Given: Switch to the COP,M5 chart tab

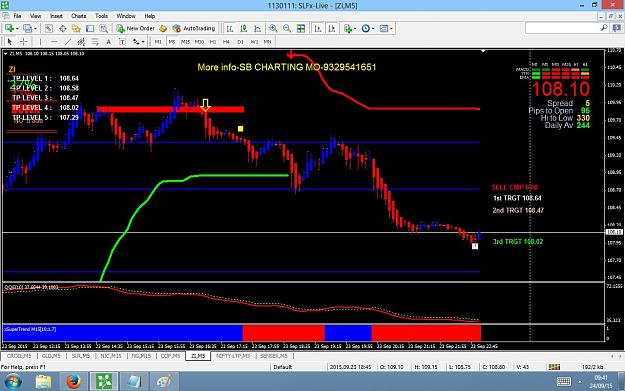Looking at the screenshot, I should point(170,356).
